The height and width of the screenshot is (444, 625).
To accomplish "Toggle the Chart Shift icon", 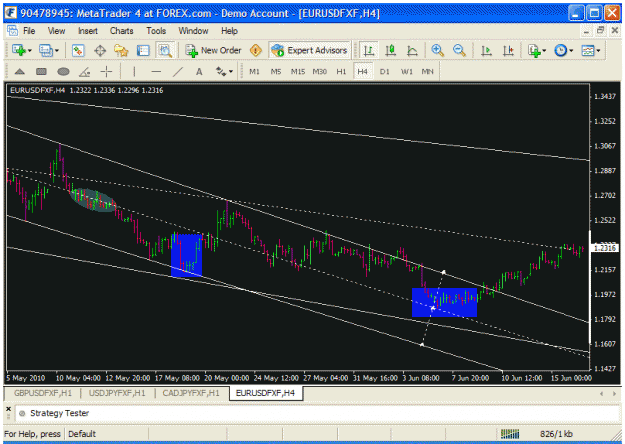I will [508, 51].
